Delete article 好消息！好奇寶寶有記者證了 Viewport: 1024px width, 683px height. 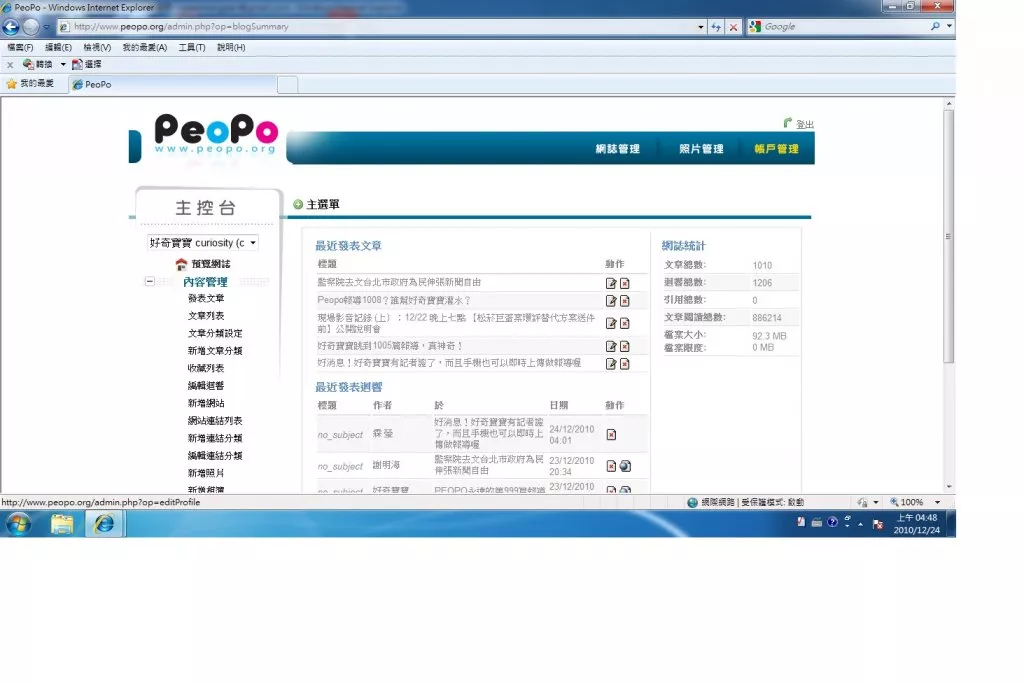[625, 364]
